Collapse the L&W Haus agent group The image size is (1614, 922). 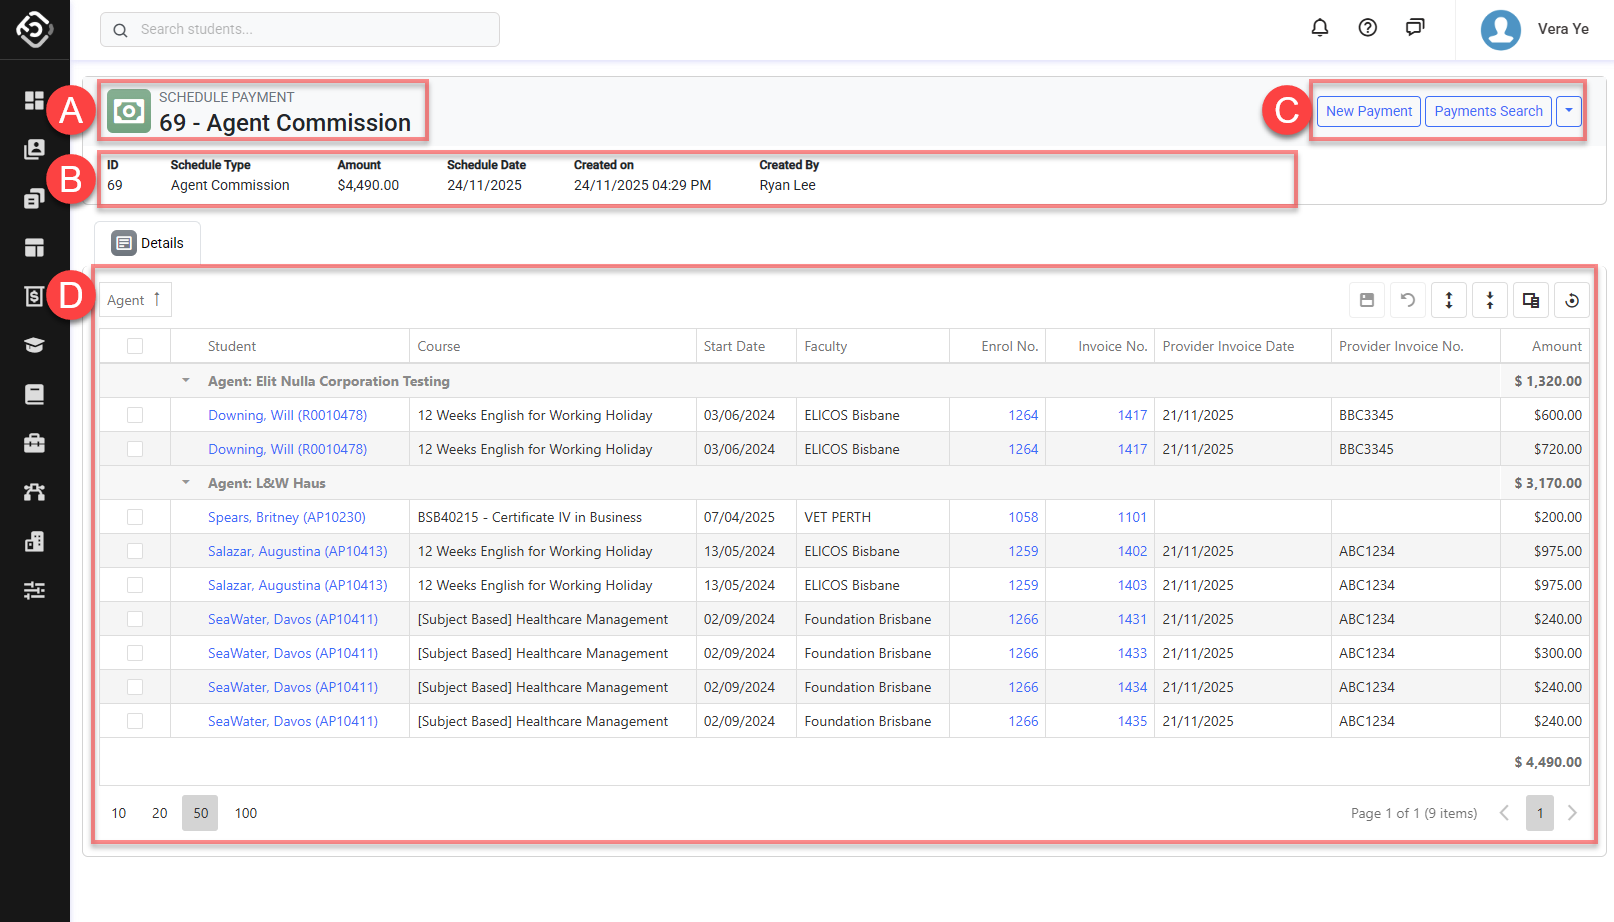pyautogui.click(x=186, y=483)
